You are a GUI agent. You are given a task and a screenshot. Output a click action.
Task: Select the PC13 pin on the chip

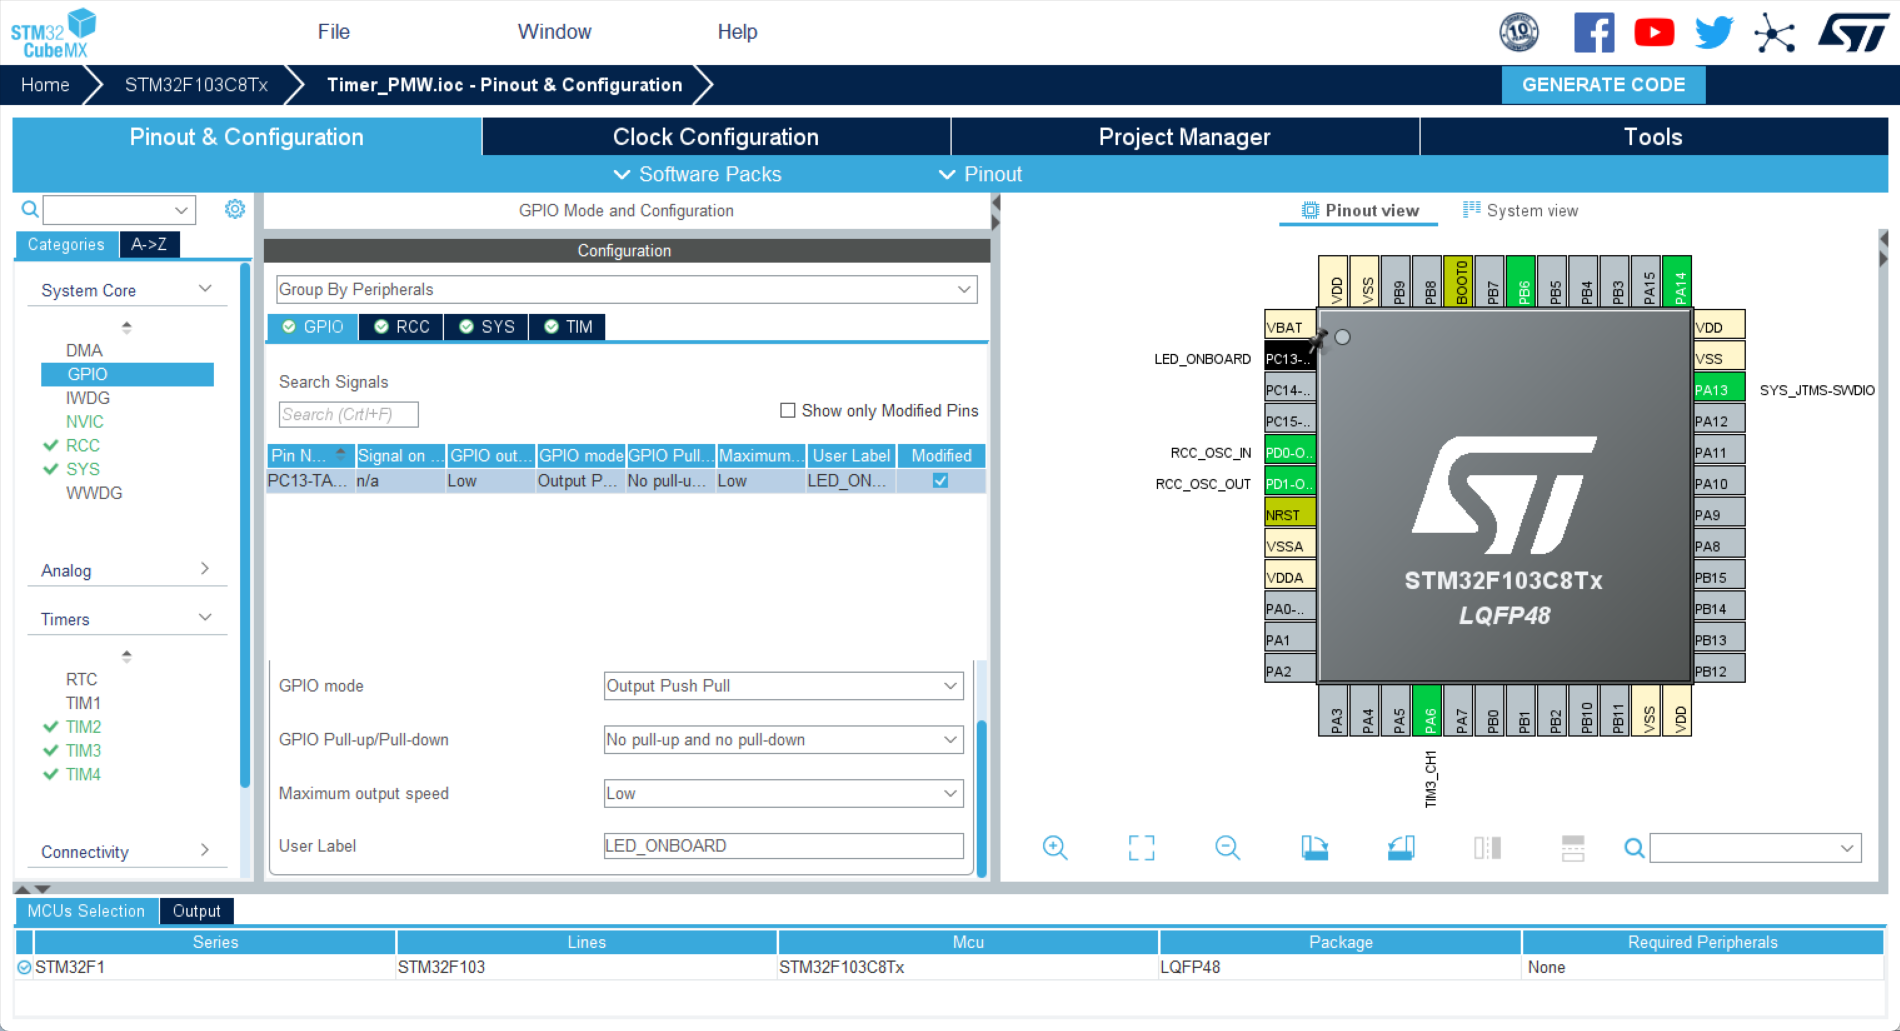point(1289,358)
